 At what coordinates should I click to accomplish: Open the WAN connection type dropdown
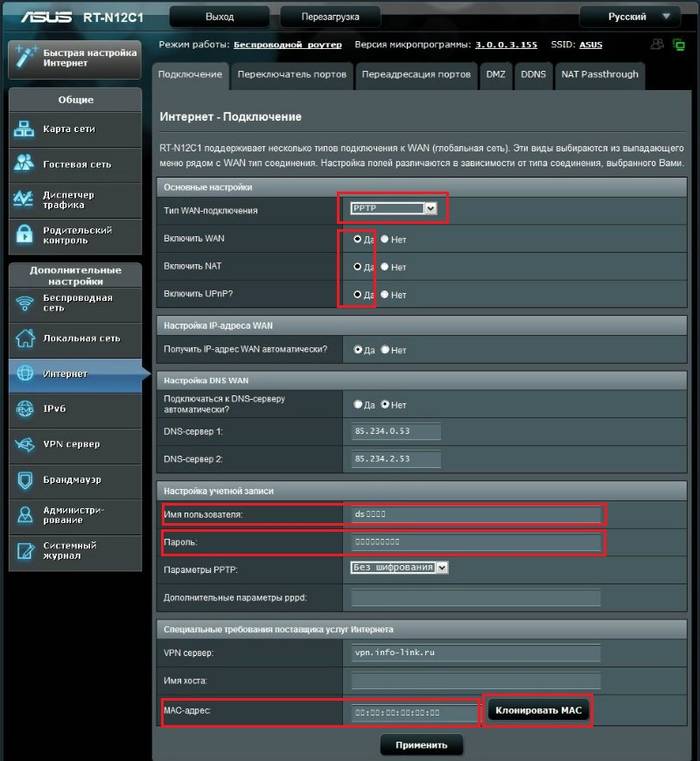(x=394, y=208)
